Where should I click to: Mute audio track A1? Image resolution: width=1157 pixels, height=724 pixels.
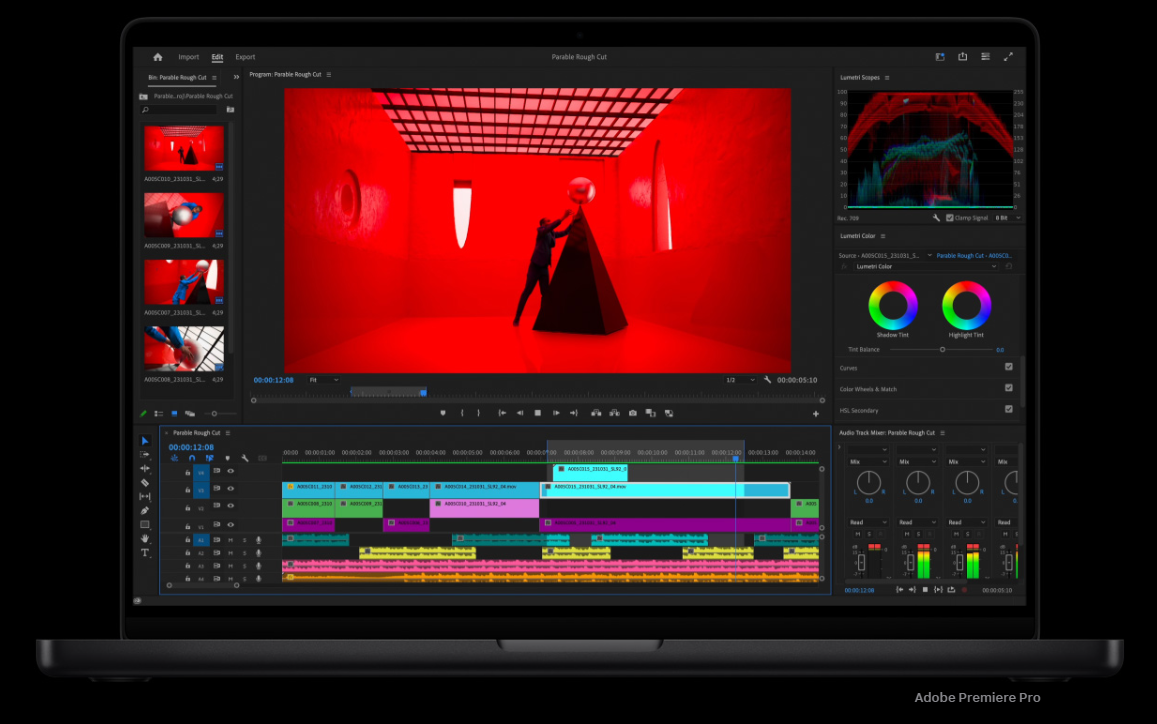[x=230, y=540]
